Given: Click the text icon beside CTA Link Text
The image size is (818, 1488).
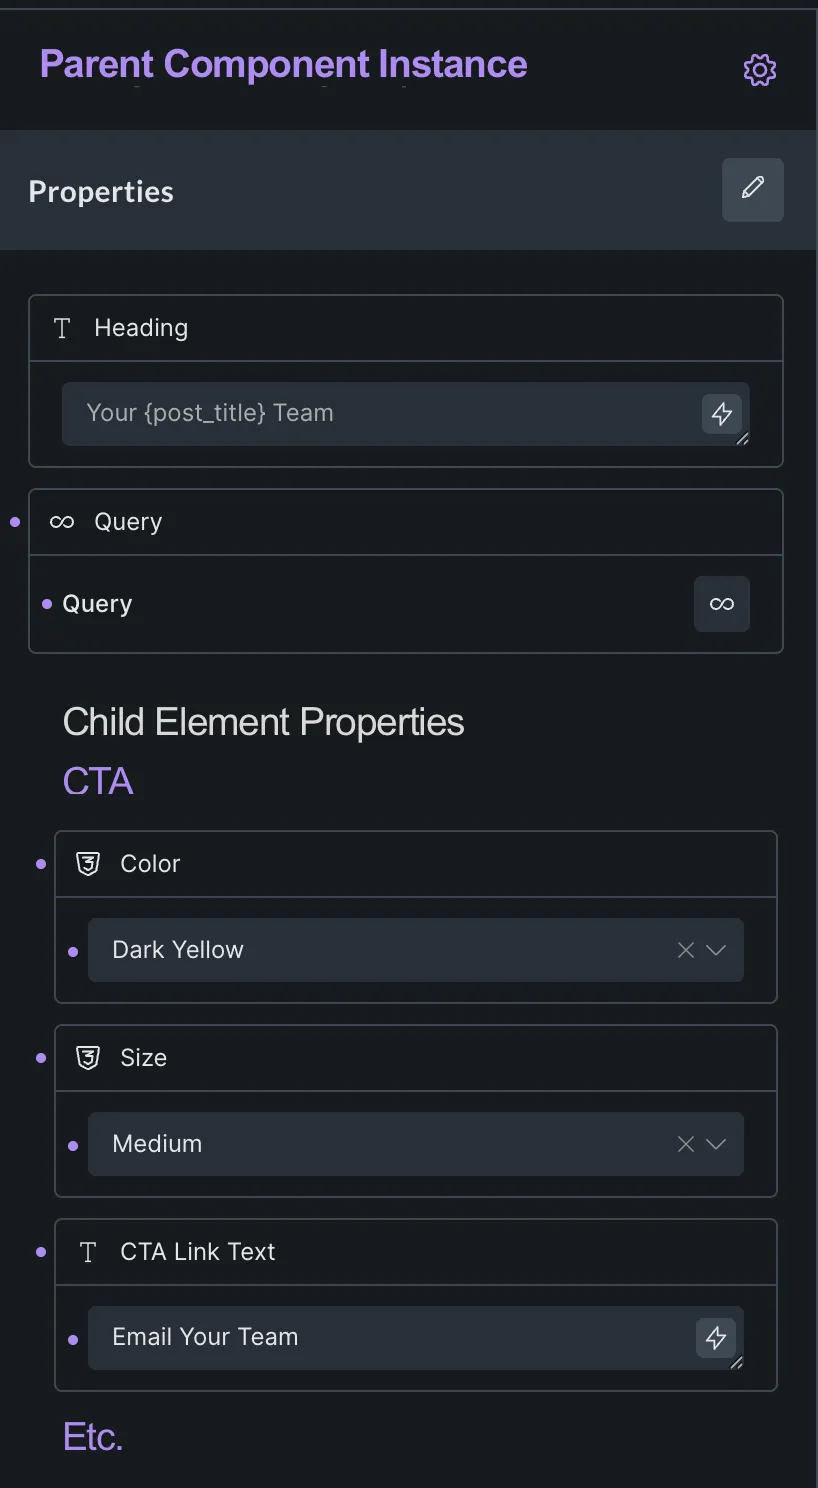Looking at the screenshot, I should pyautogui.click(x=88, y=1252).
